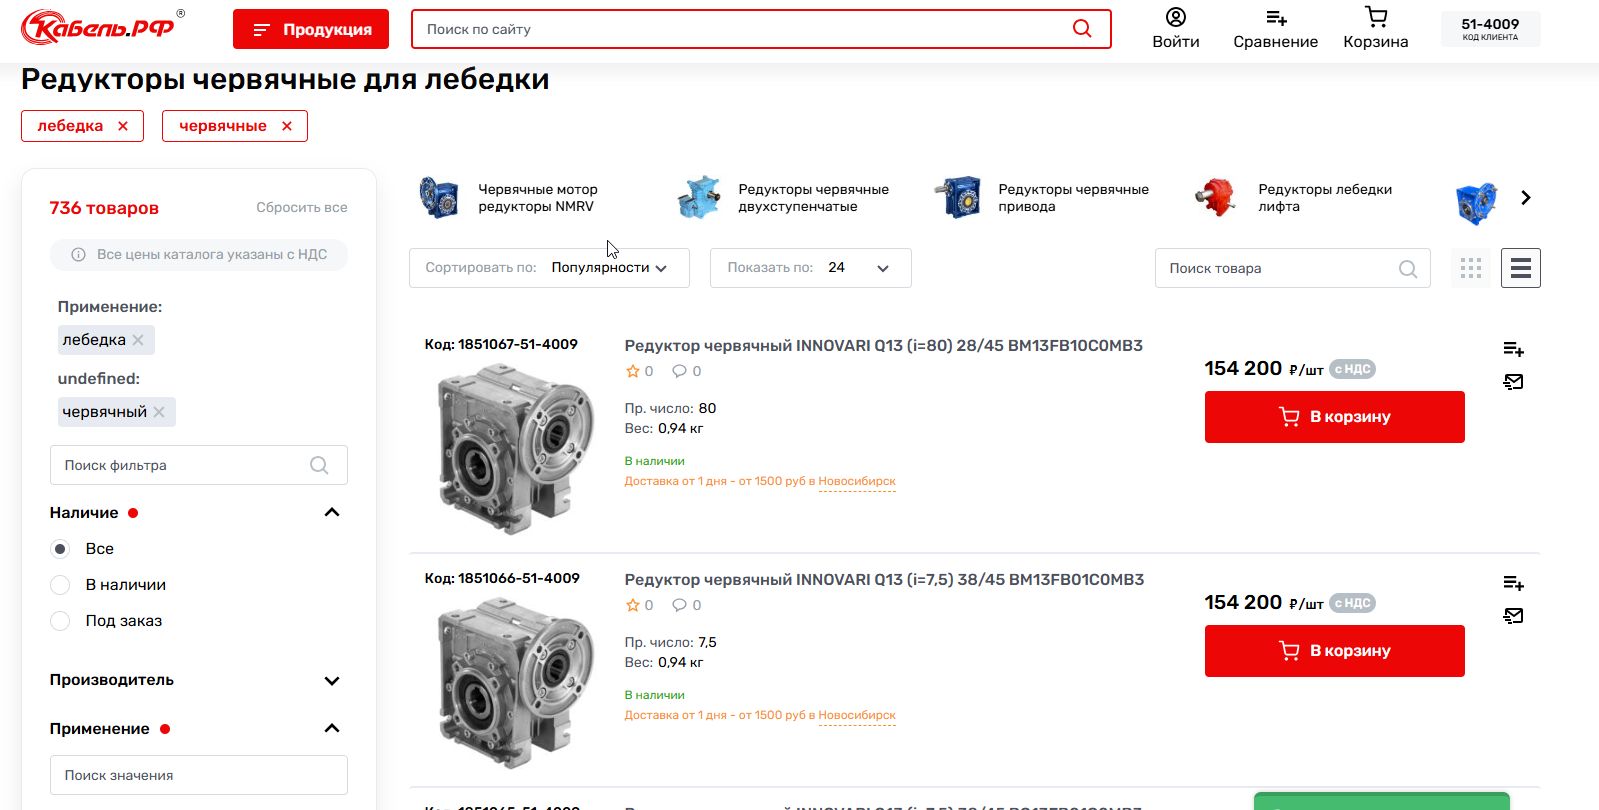The width and height of the screenshot is (1599, 810).
Task: Open the Корзина cart icon
Action: click(1376, 16)
